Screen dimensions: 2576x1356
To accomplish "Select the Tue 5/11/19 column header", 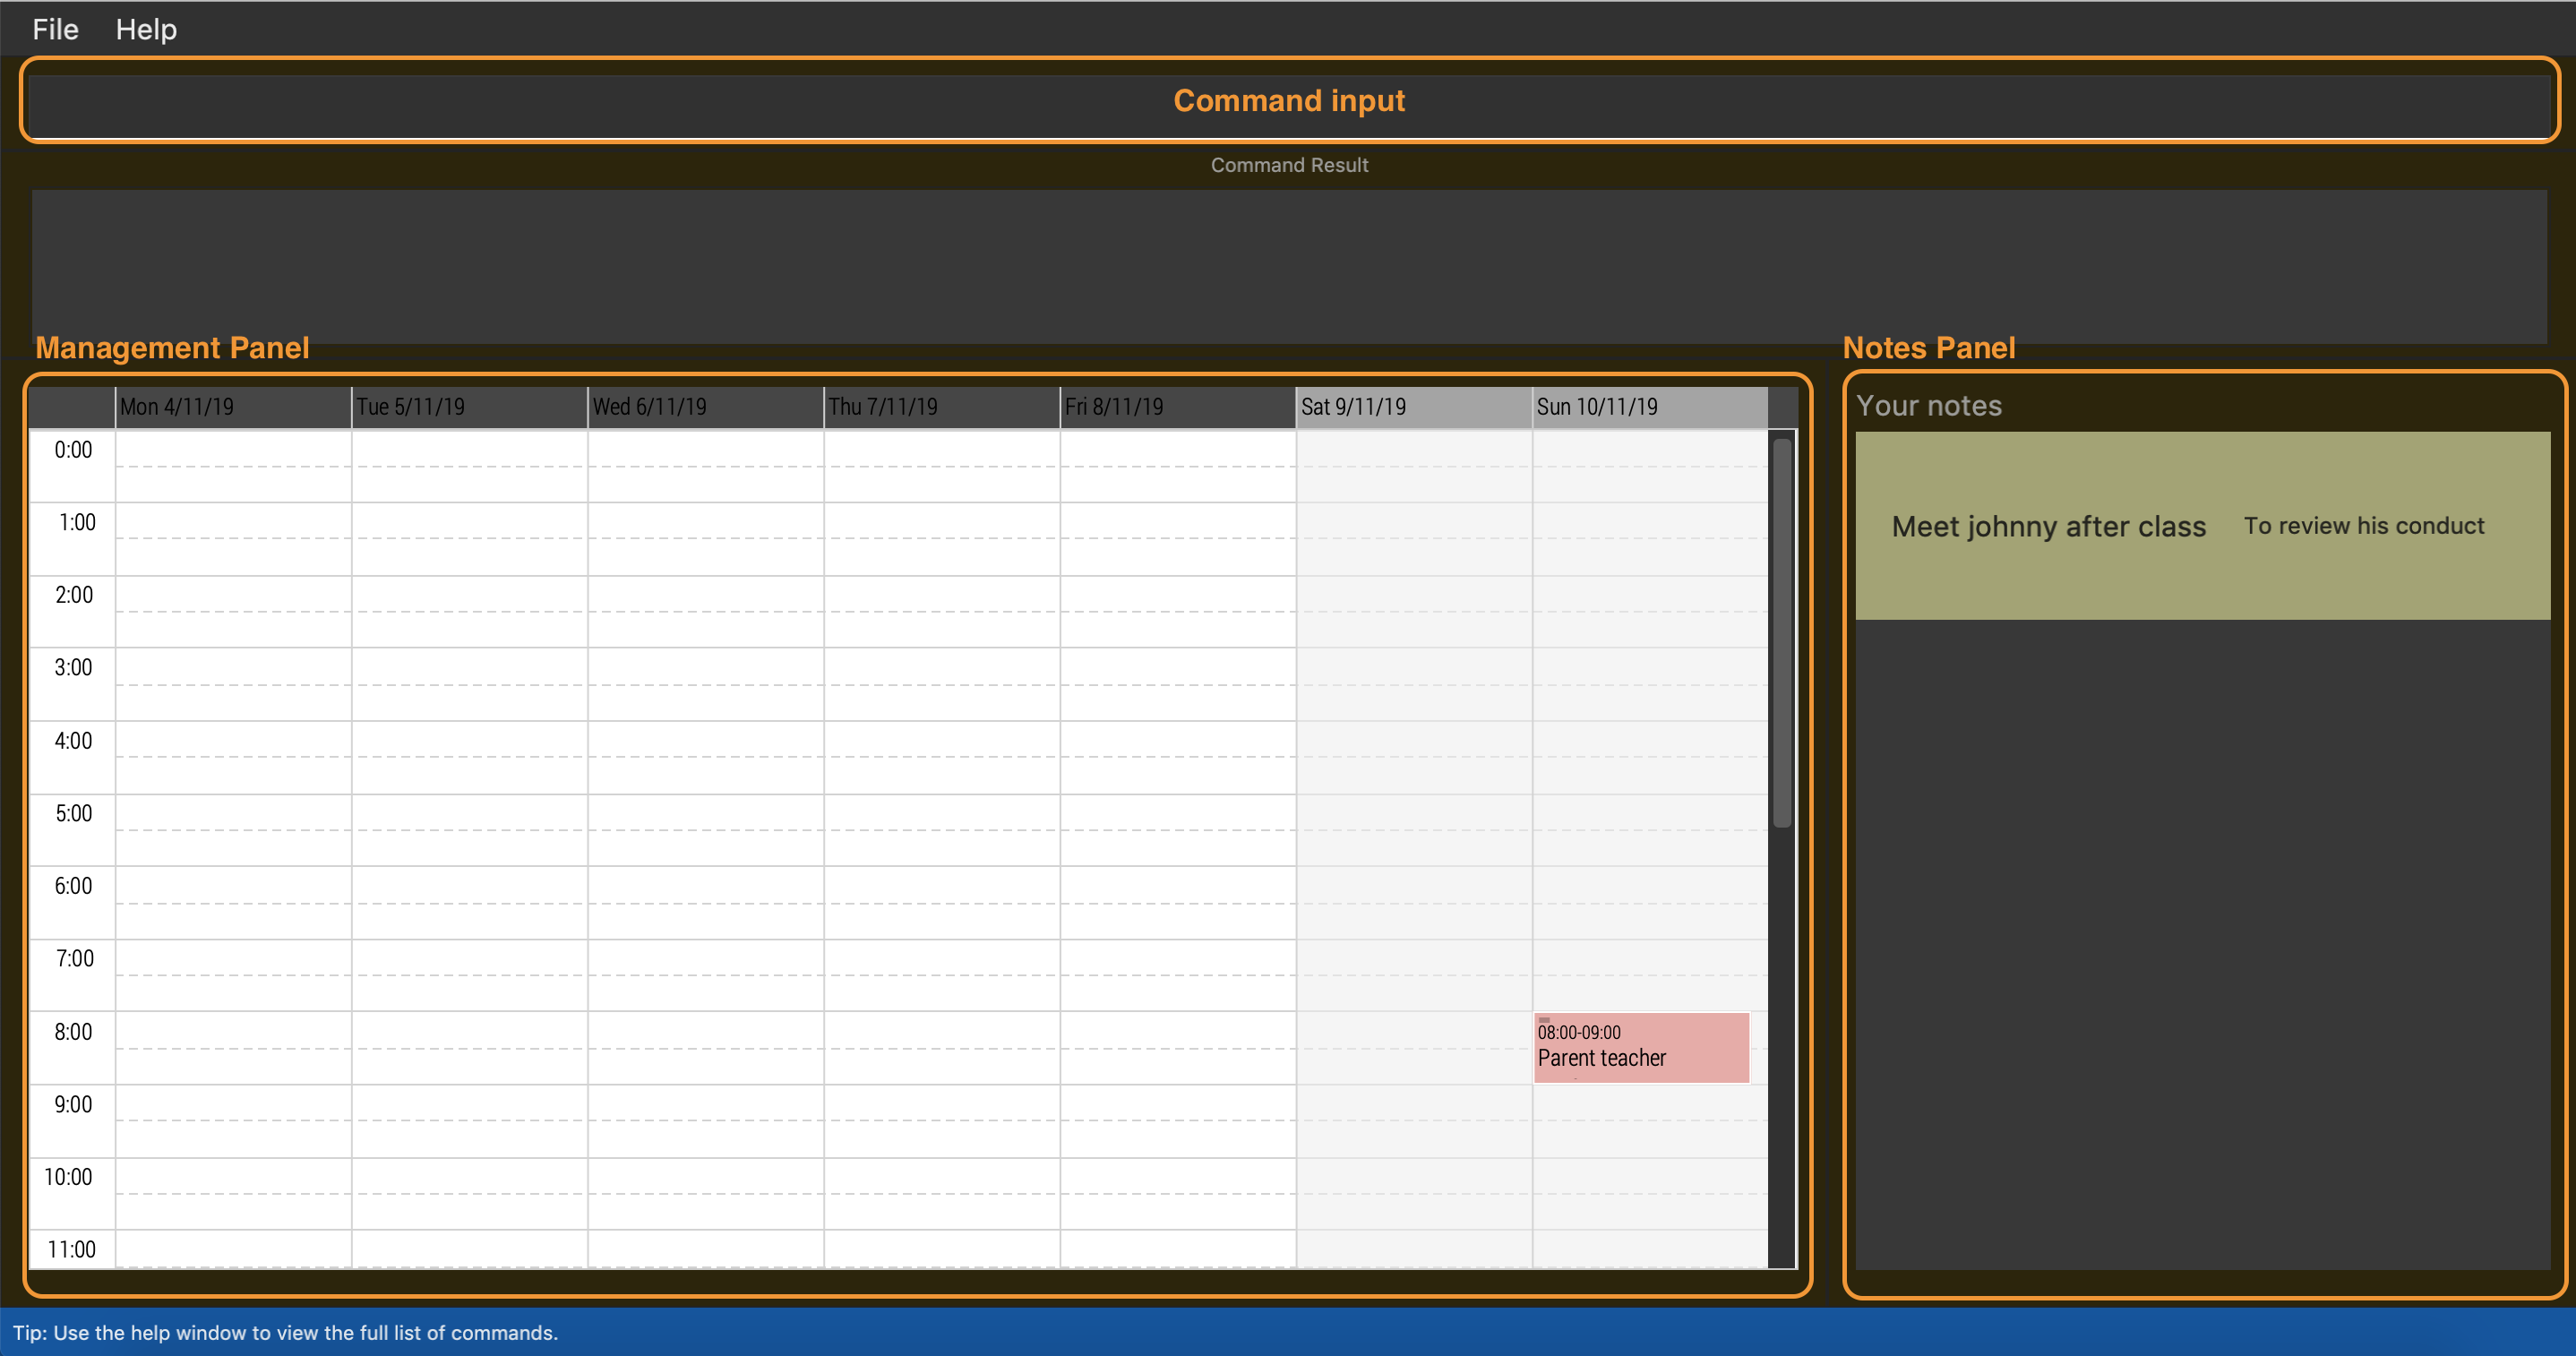I will point(469,407).
